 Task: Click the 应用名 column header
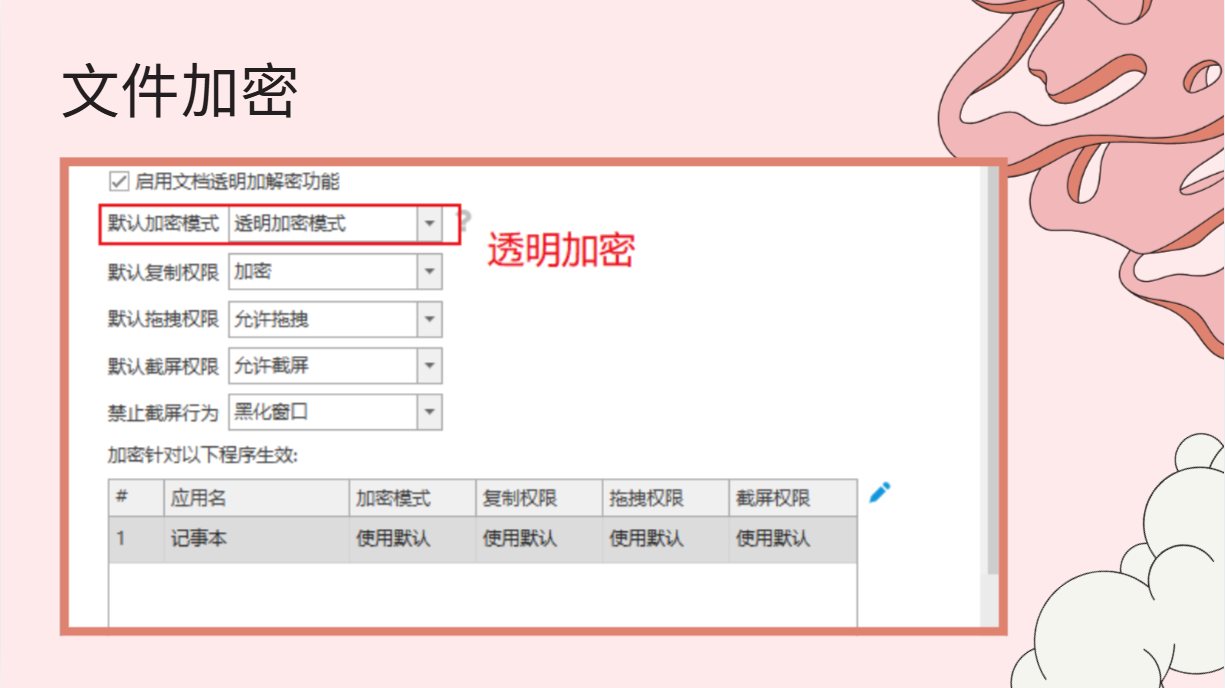(256, 498)
